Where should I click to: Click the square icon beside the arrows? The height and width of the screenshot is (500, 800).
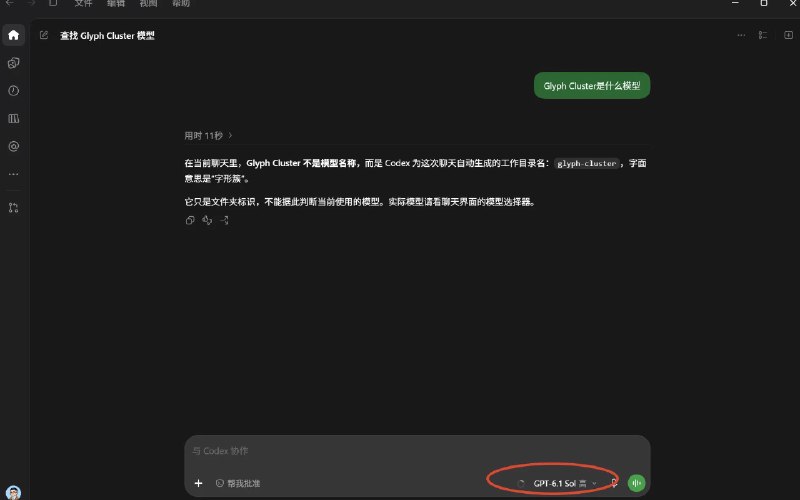point(53,3)
